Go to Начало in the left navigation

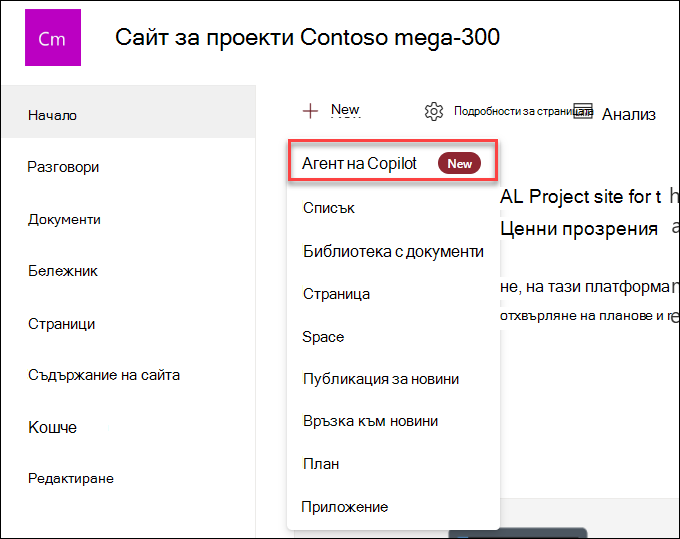tap(129, 111)
